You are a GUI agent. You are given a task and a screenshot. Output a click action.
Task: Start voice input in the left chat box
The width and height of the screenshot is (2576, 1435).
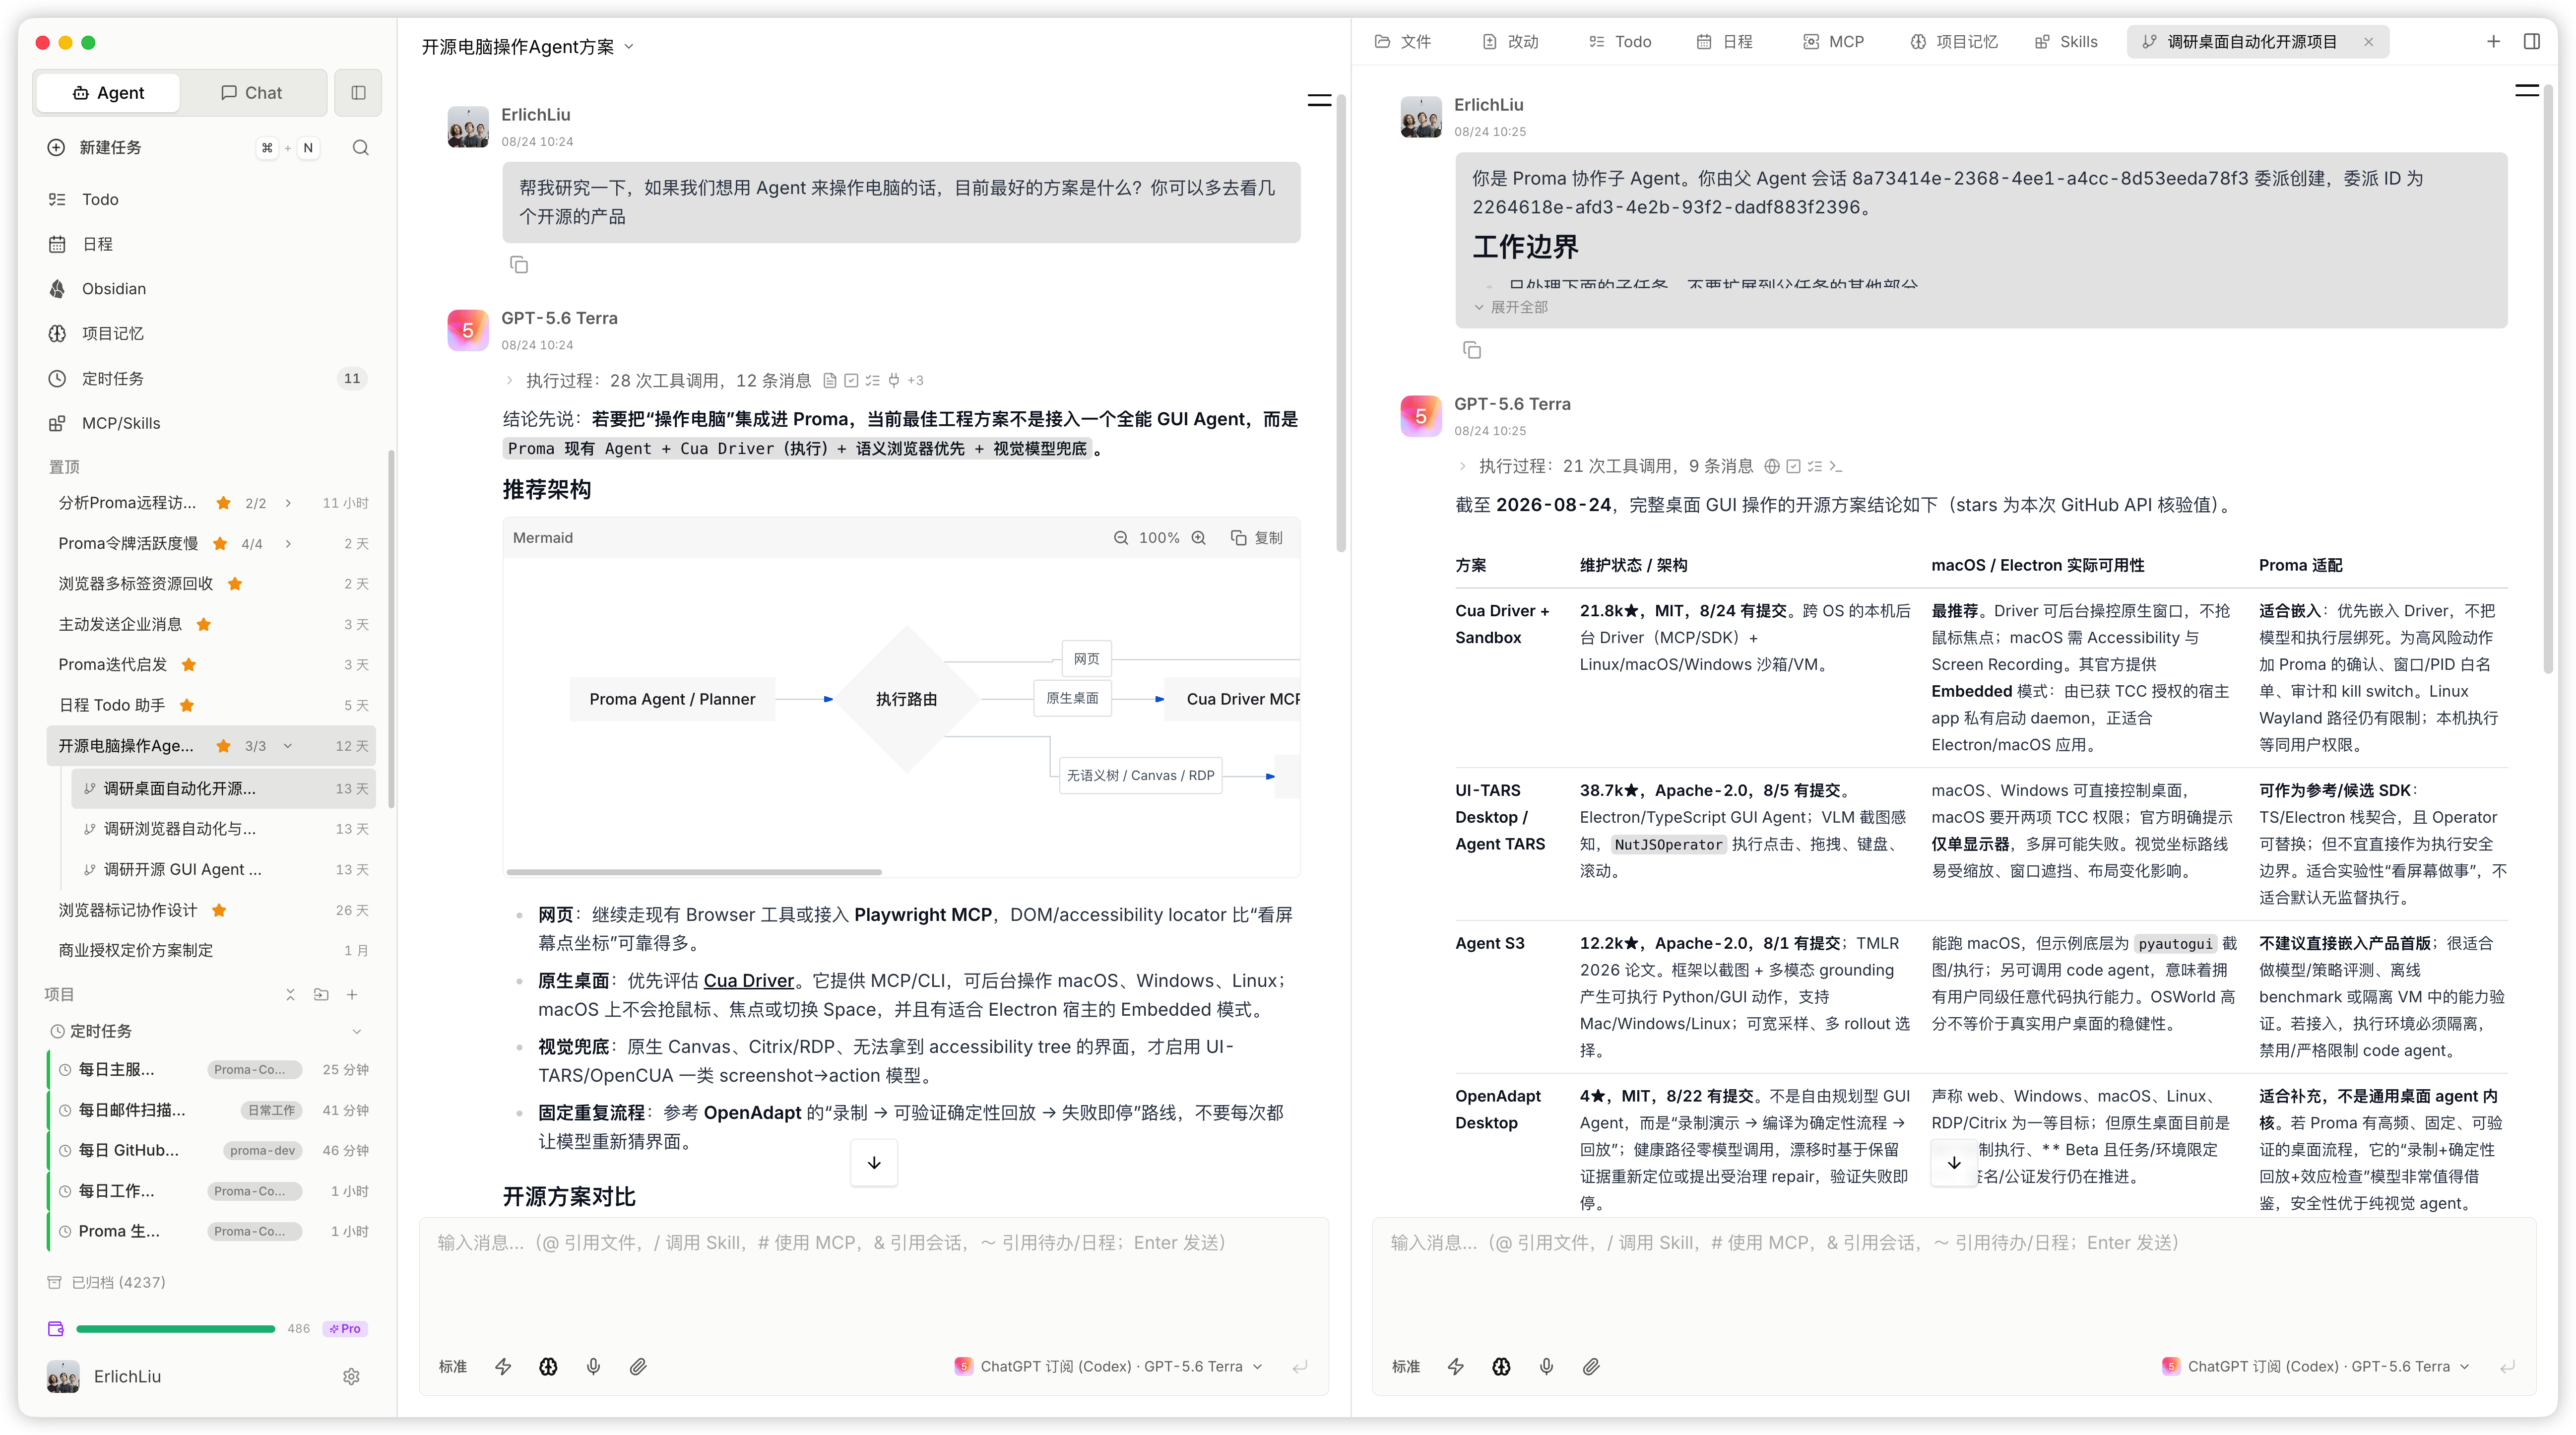593,1366
